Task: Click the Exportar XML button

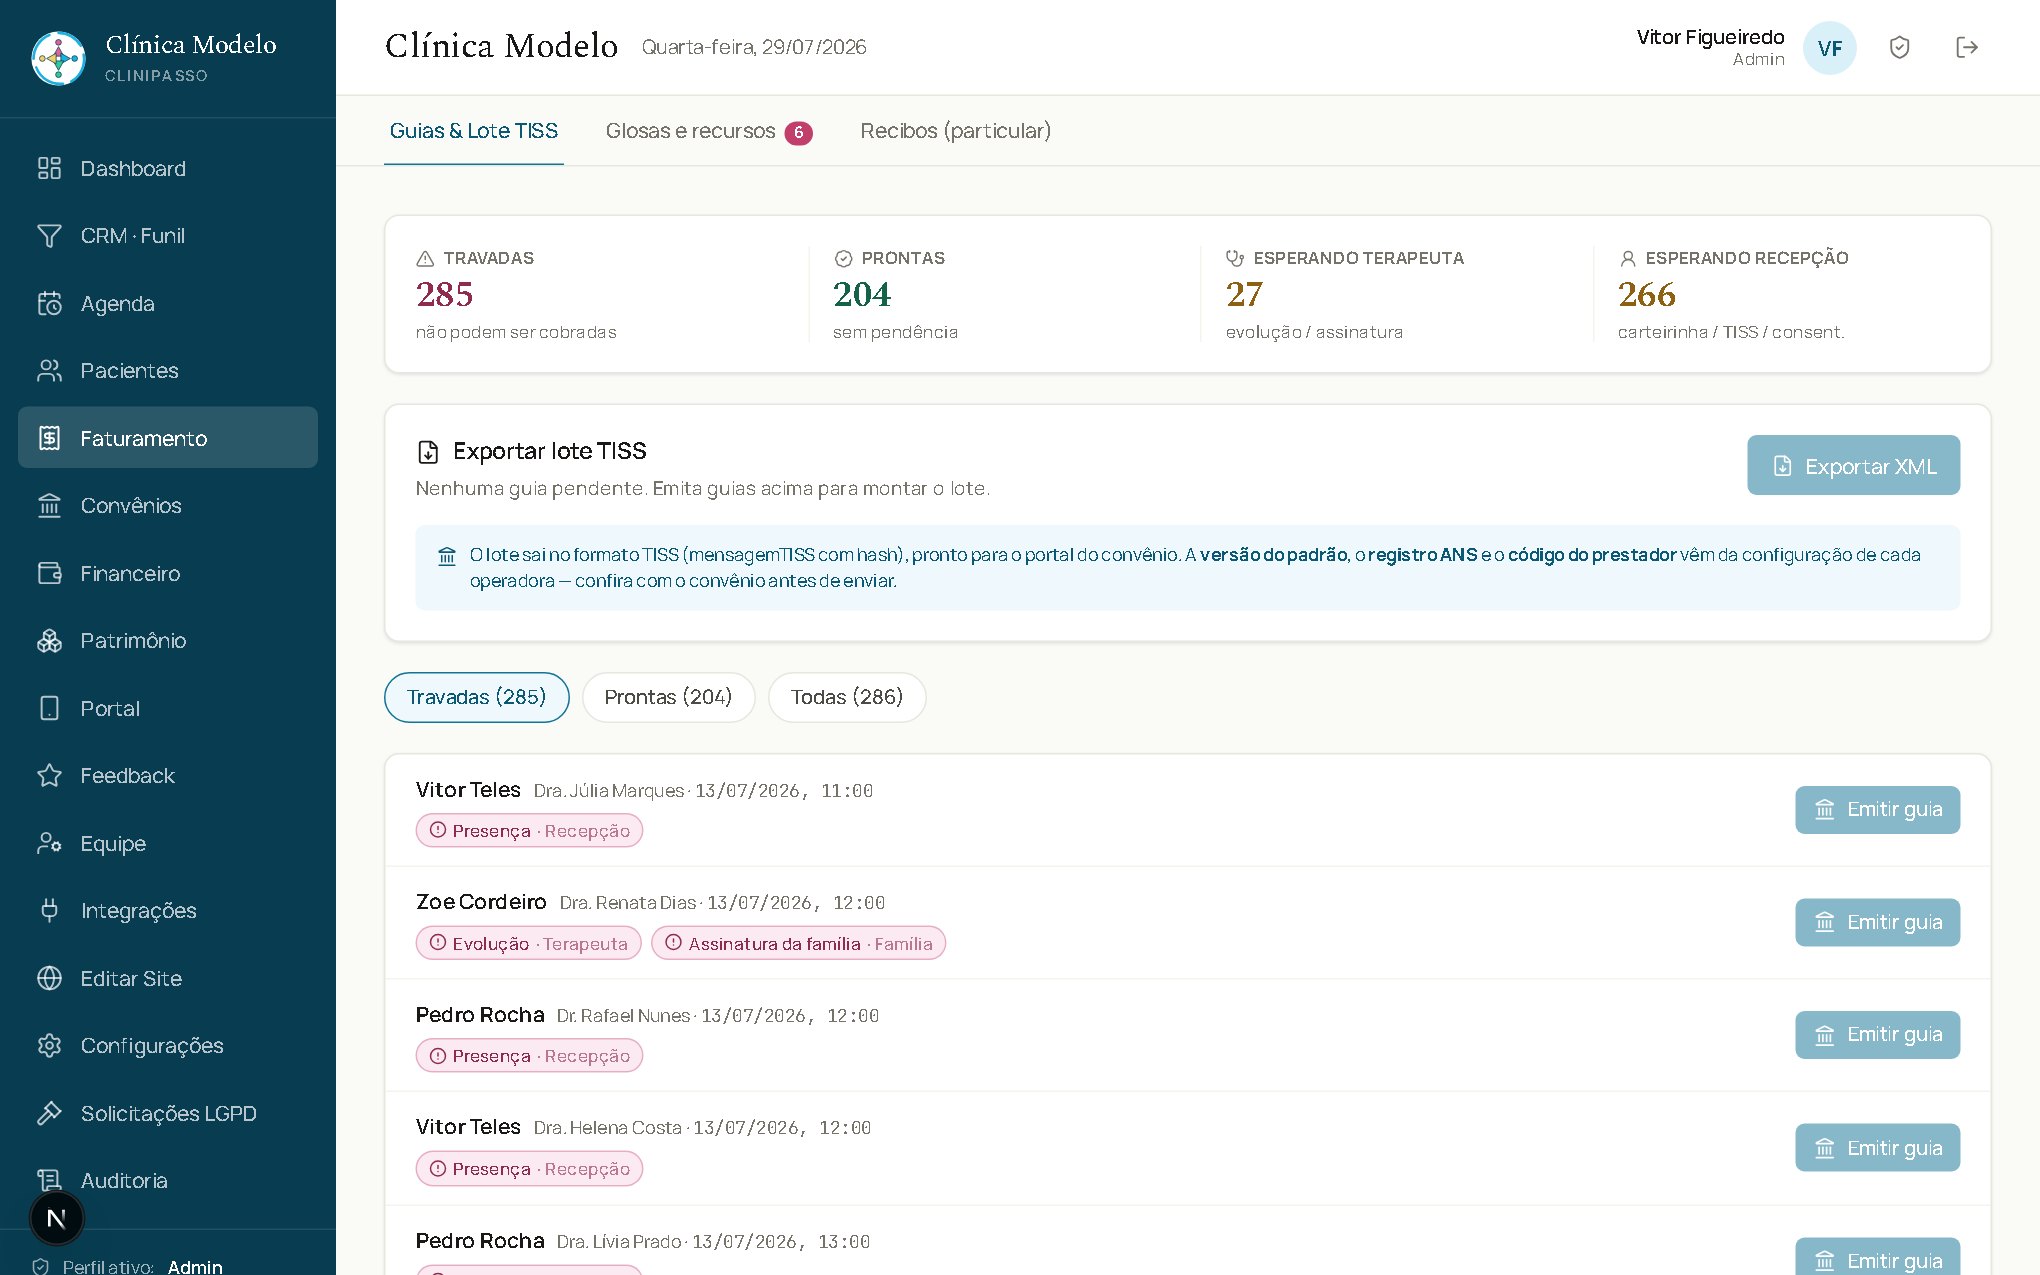Action: pyautogui.click(x=1853, y=465)
